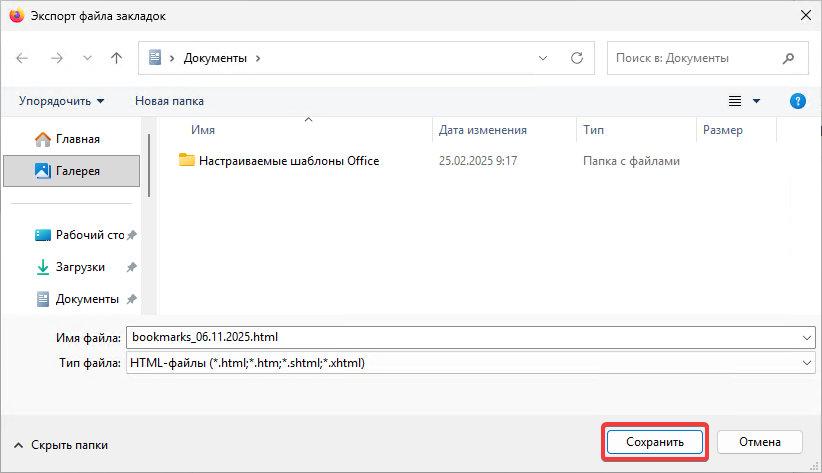Click the forward navigation arrow
822x473 pixels.
click(x=56, y=58)
